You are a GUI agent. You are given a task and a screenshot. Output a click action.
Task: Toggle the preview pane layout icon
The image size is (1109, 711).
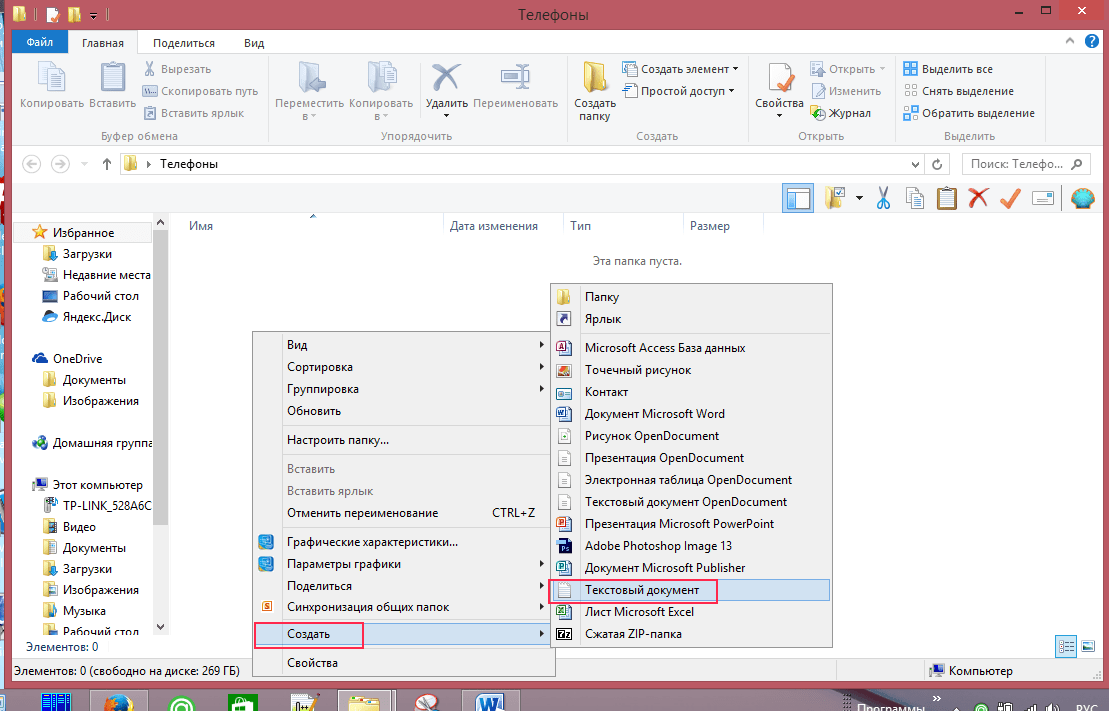(798, 198)
